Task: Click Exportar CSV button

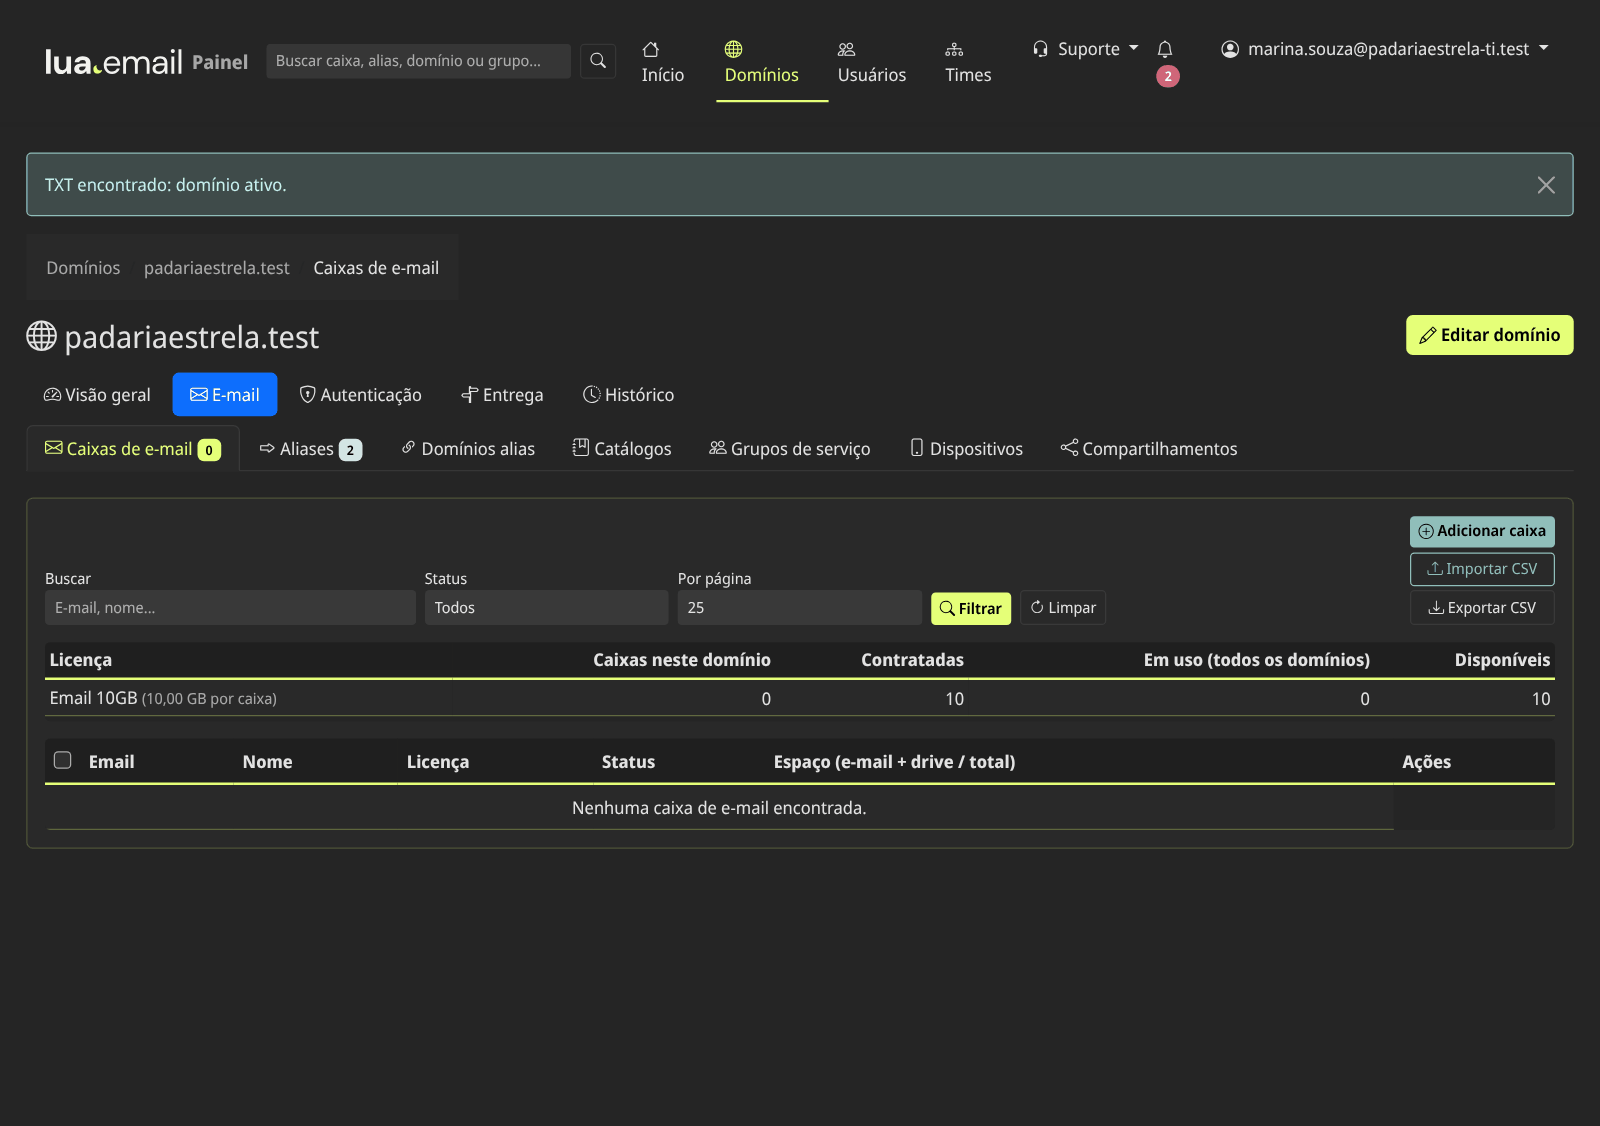Action: 1482,608
